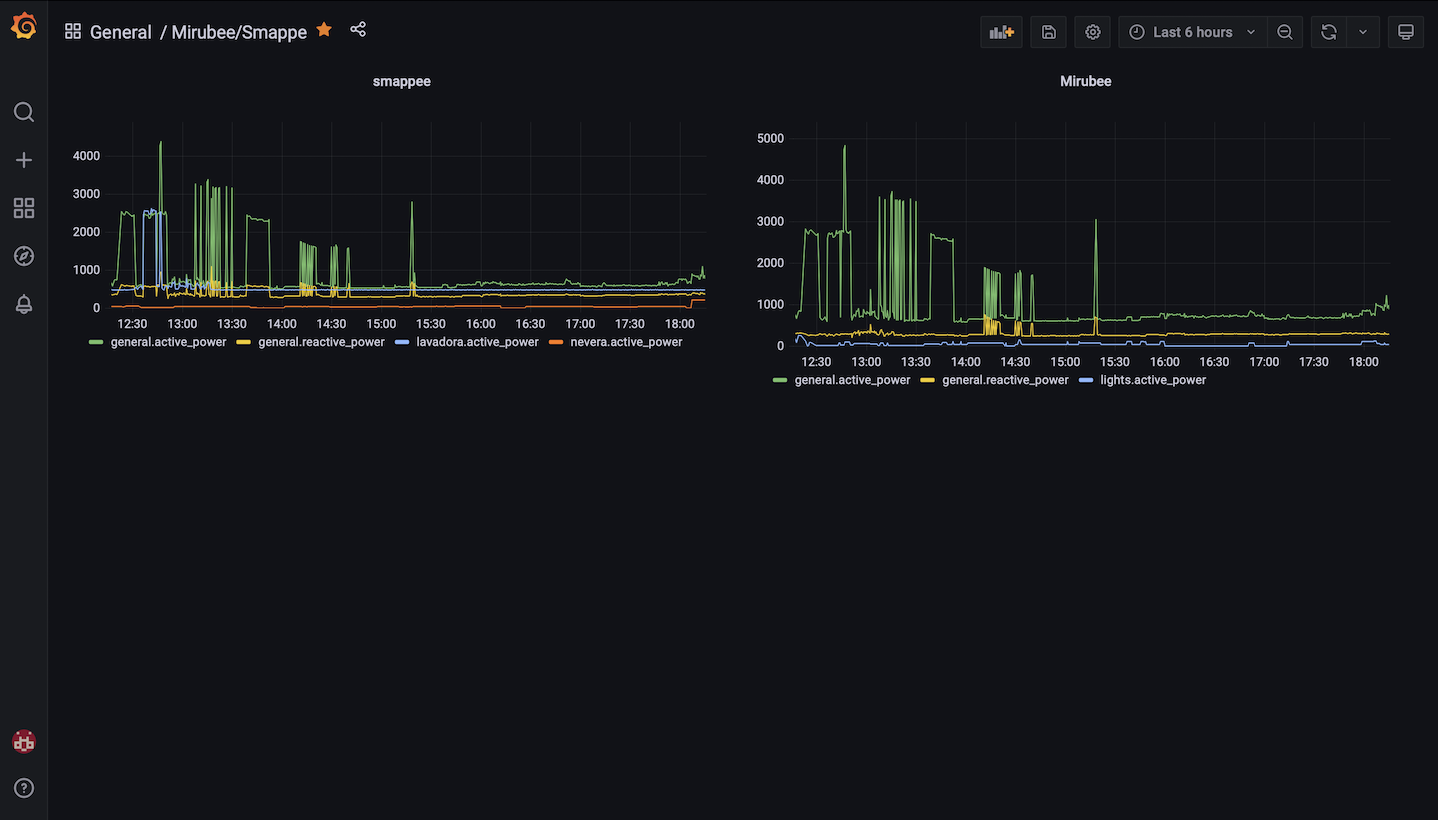
Task: Click the 18:00 x-axis label in Mirubee
Action: click(x=1364, y=362)
